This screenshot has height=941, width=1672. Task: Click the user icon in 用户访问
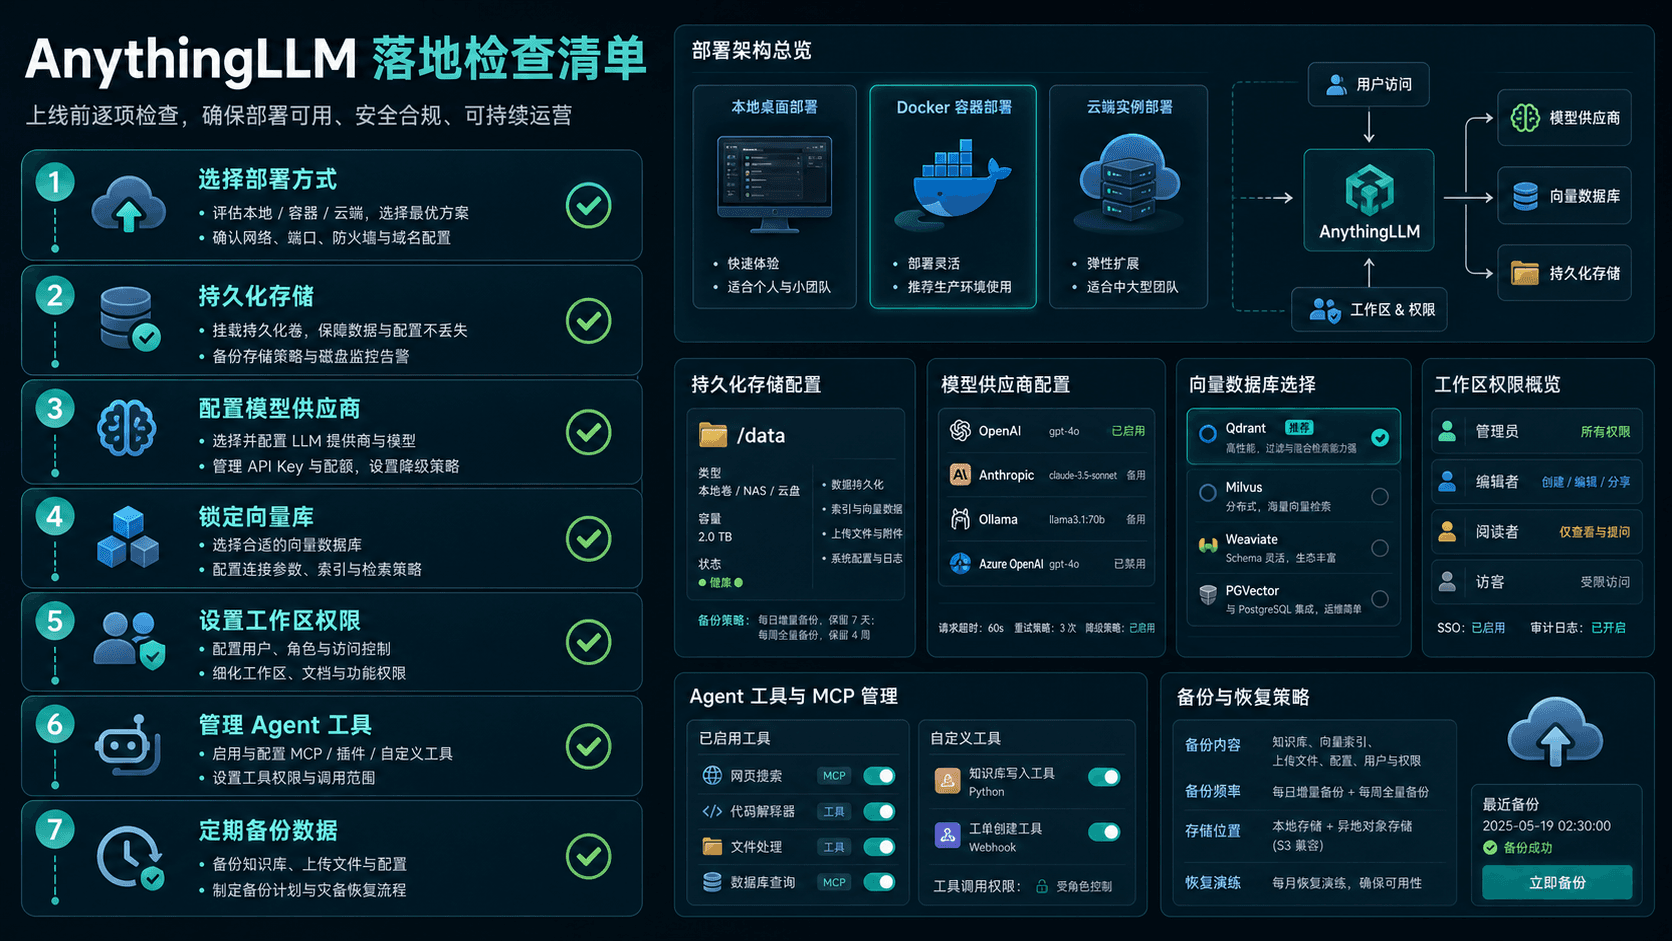(1336, 85)
